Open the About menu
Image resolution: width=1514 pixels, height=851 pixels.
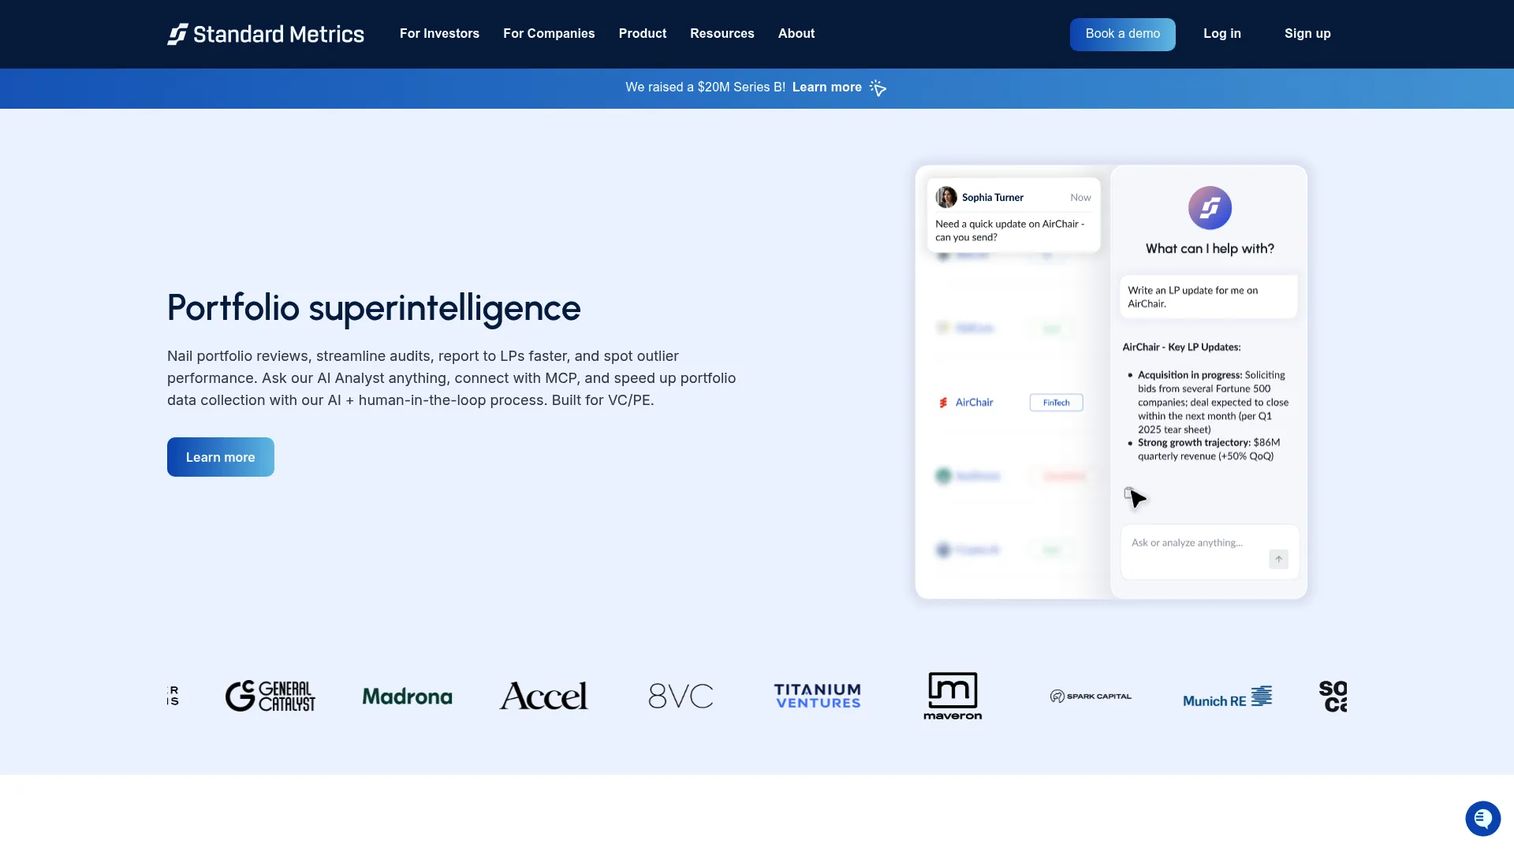pos(797,34)
